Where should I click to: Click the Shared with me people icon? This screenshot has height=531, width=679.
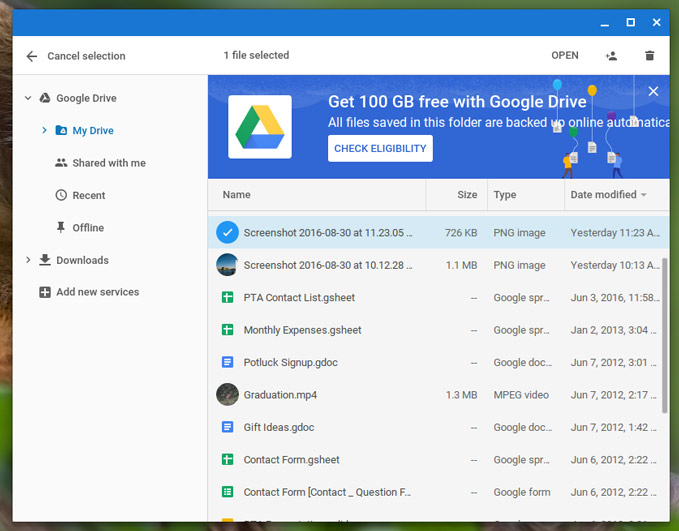coord(61,163)
